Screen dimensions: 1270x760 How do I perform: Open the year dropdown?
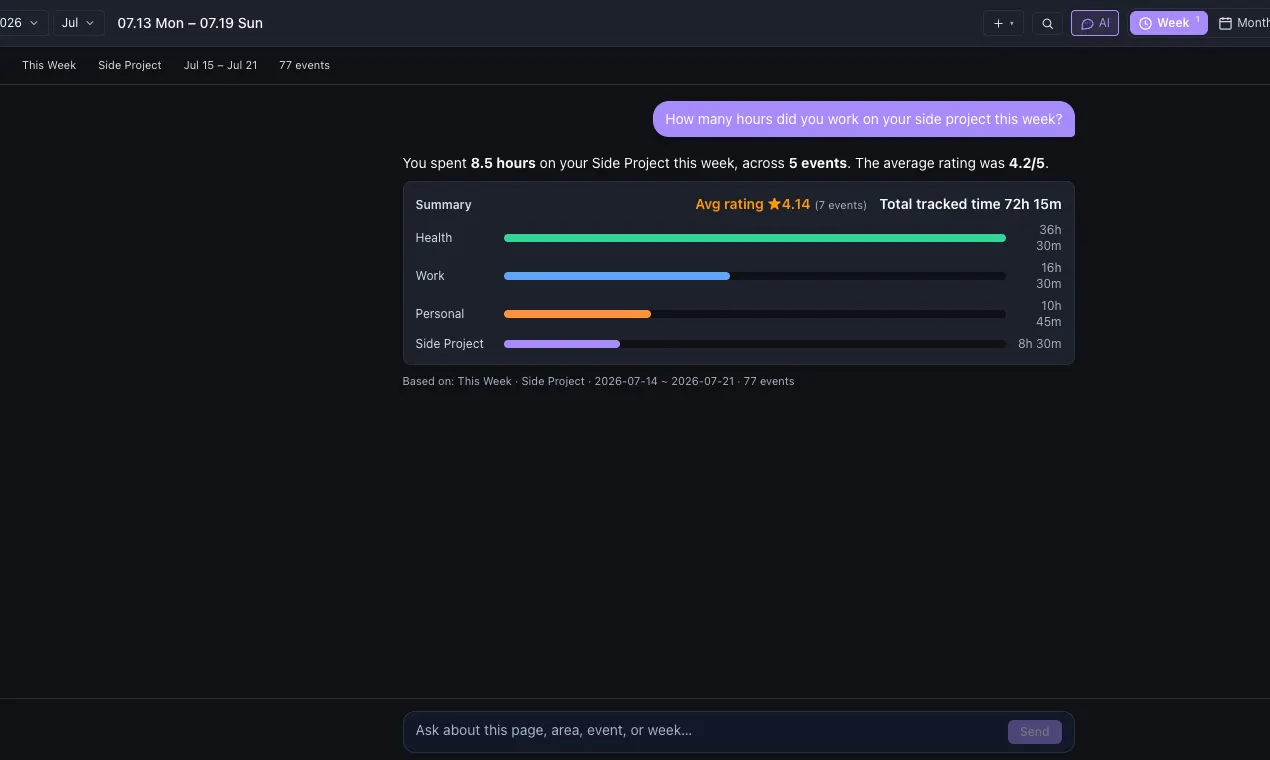pyautogui.click(x=22, y=23)
